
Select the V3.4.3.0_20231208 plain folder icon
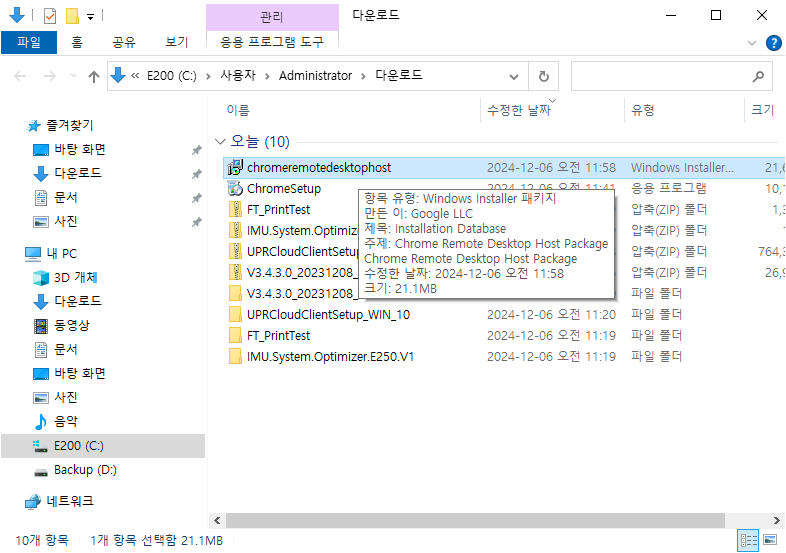pos(235,293)
